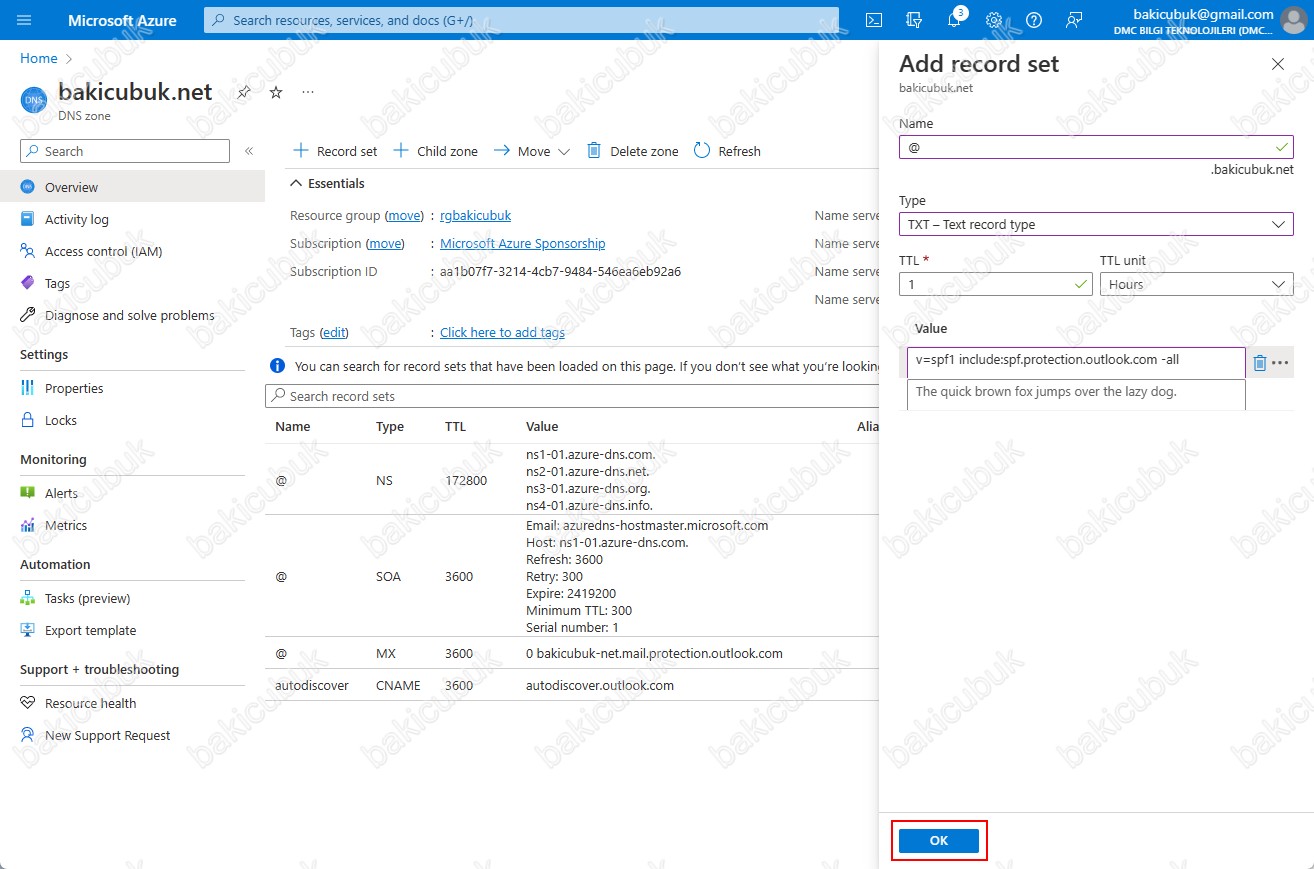Close the Add record set panel
The image size is (1314, 869).
pyautogui.click(x=1277, y=64)
